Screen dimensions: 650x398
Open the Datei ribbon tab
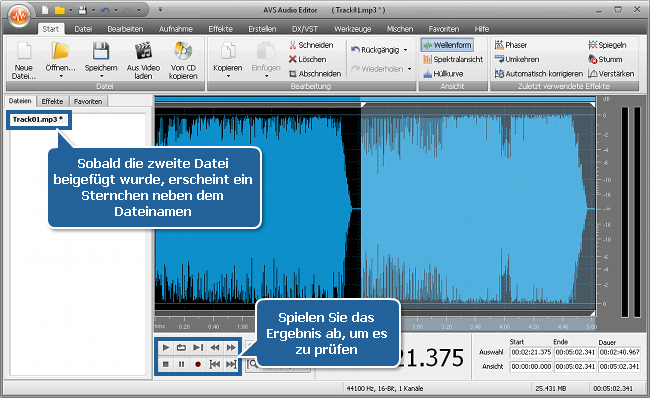83,29
